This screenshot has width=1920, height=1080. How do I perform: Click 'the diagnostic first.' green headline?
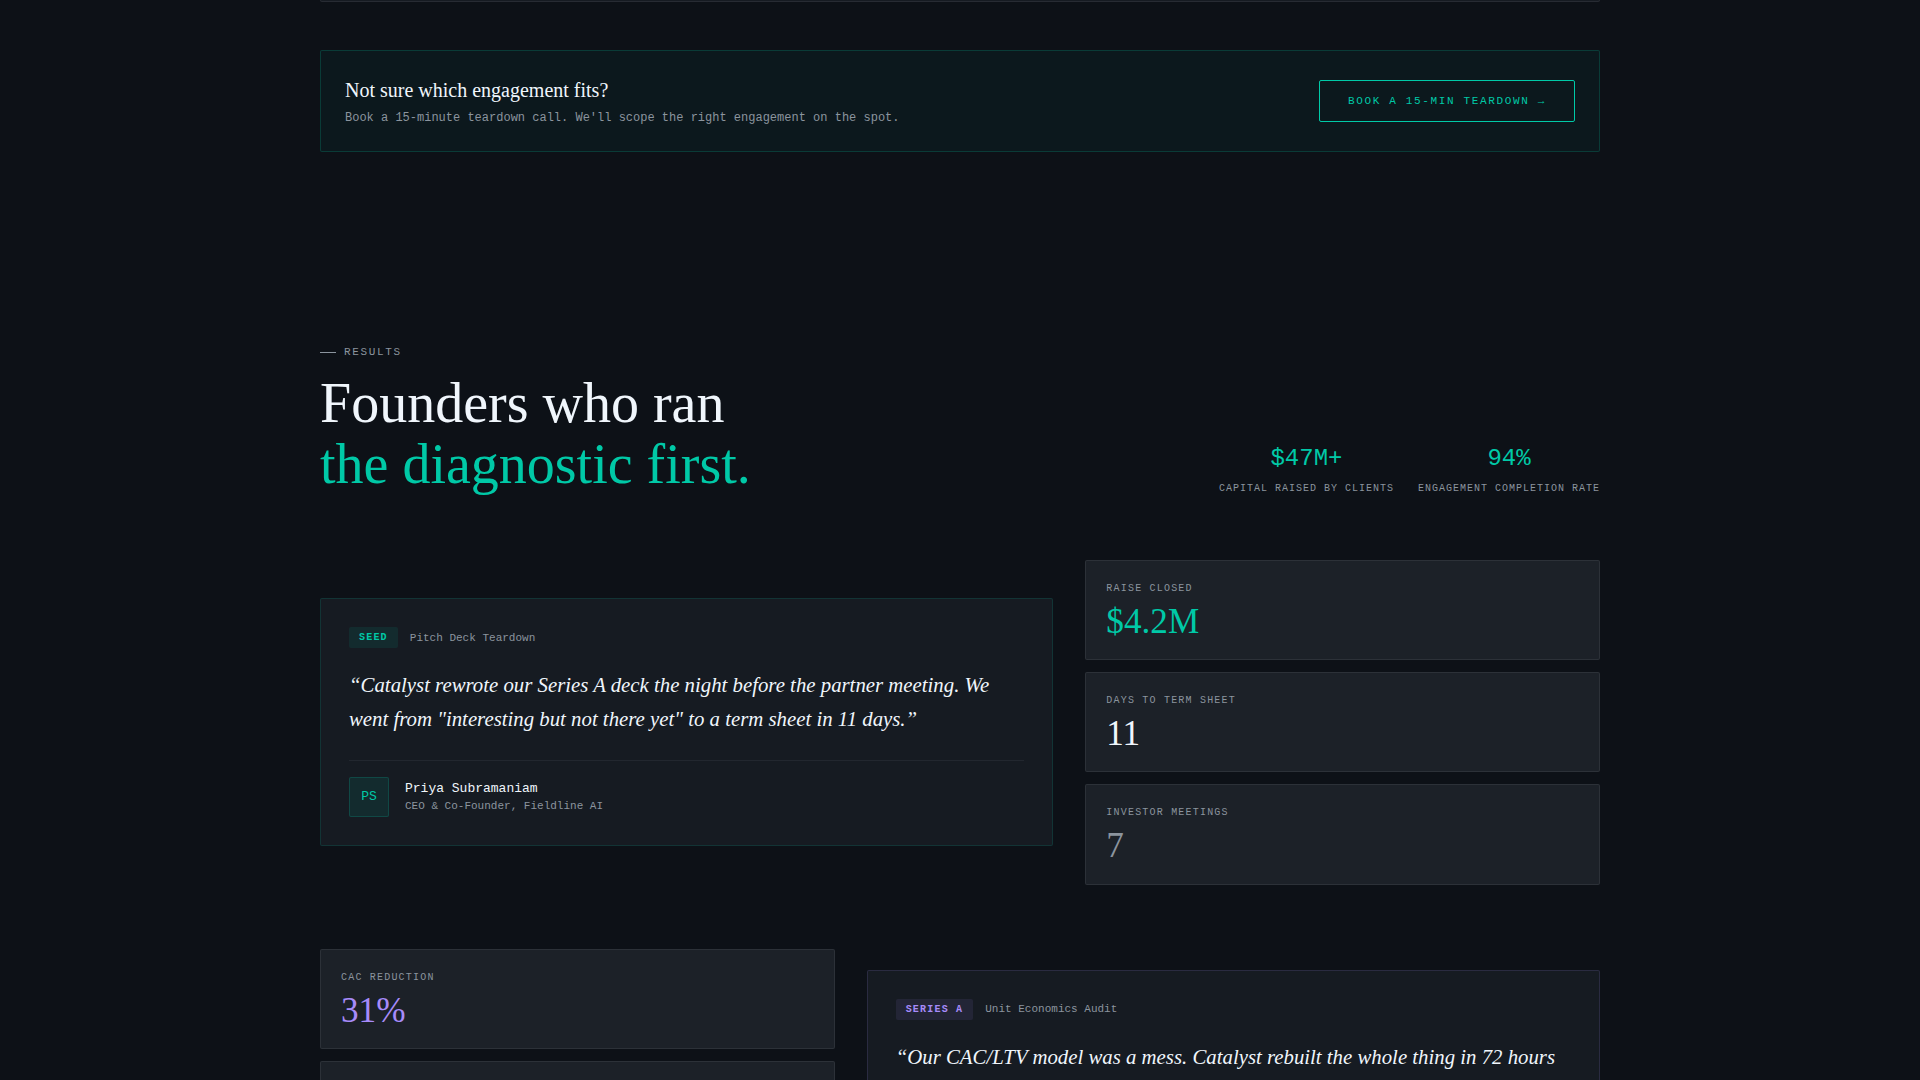535,465
